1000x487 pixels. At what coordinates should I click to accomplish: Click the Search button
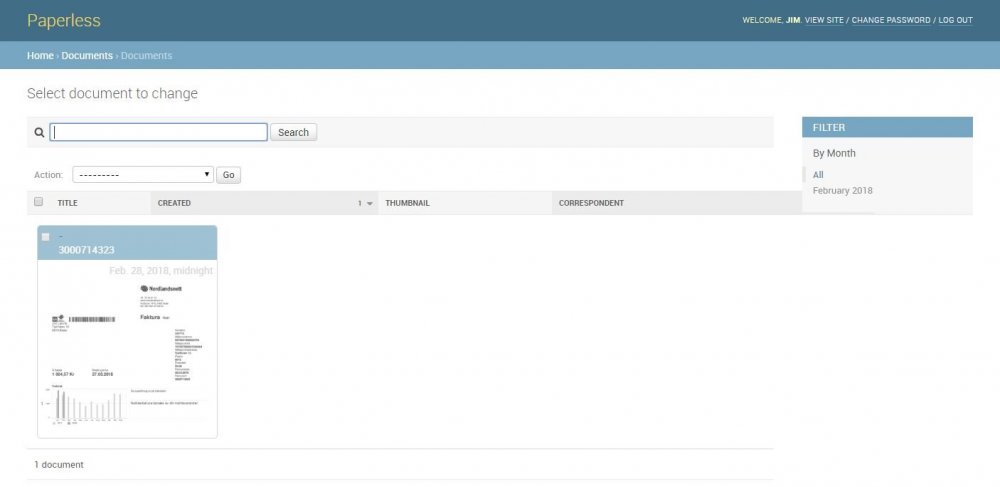293,132
